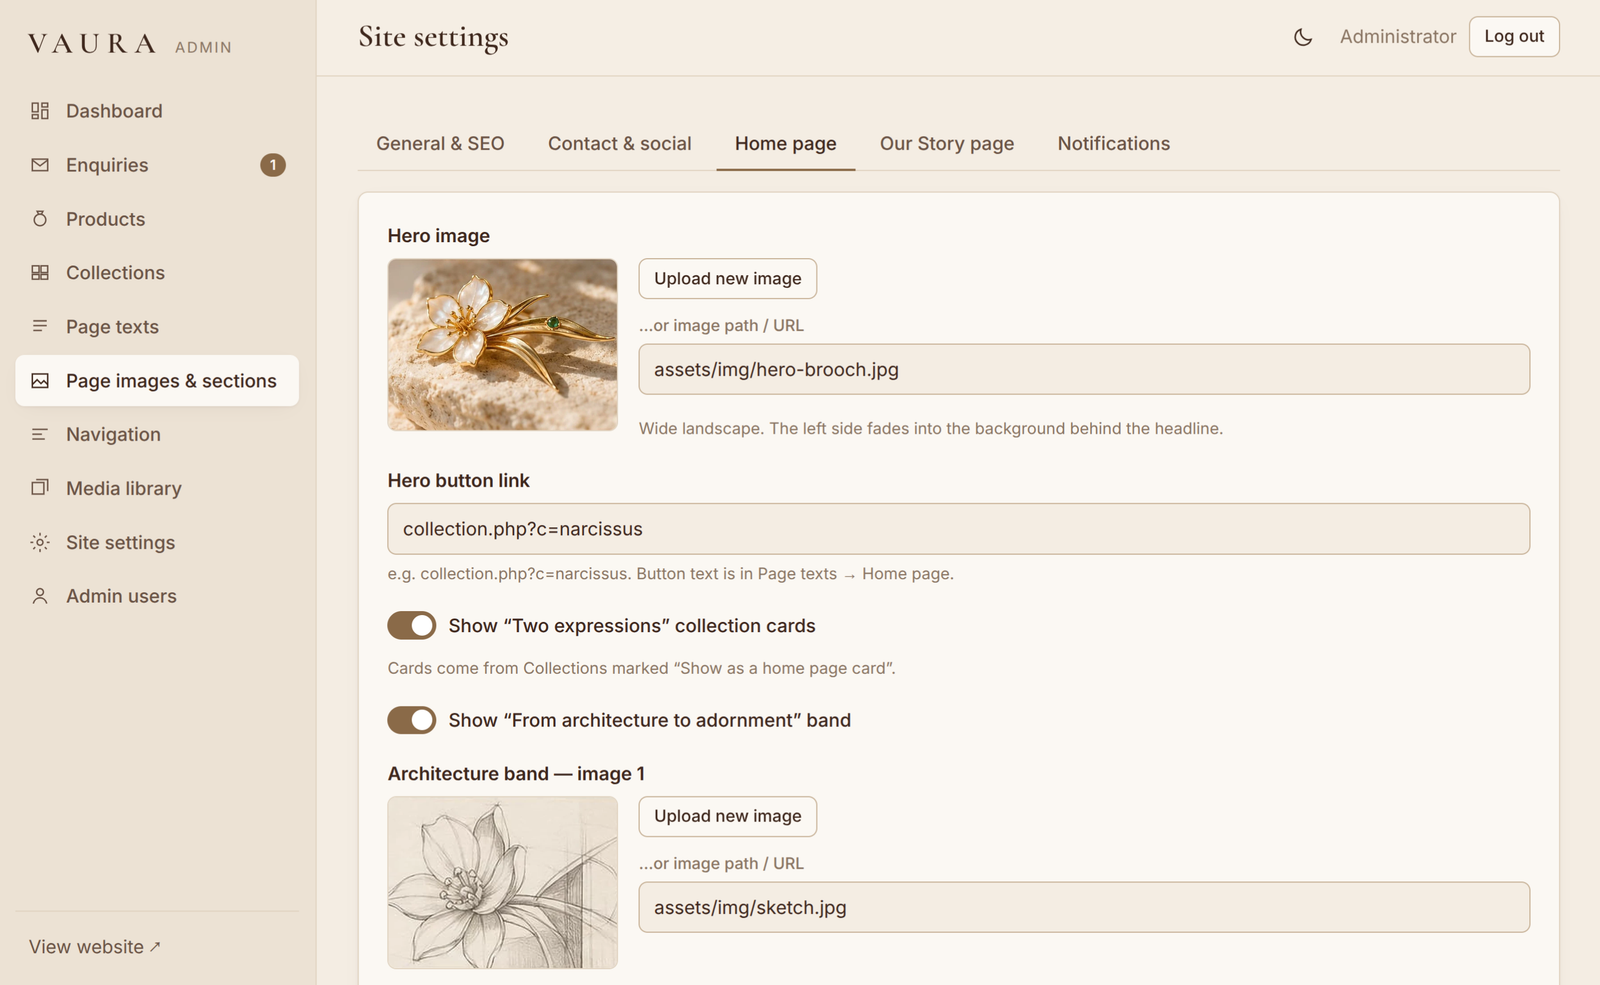Click the Page texts lines icon

40,327
